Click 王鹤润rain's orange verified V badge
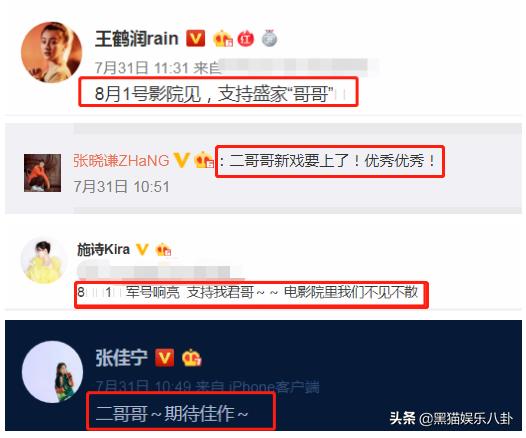This screenshot has width=526, height=438. coord(196,38)
